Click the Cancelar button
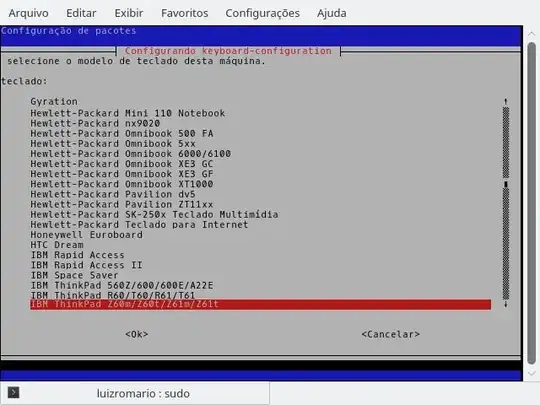The image size is (540, 405). coord(391,334)
